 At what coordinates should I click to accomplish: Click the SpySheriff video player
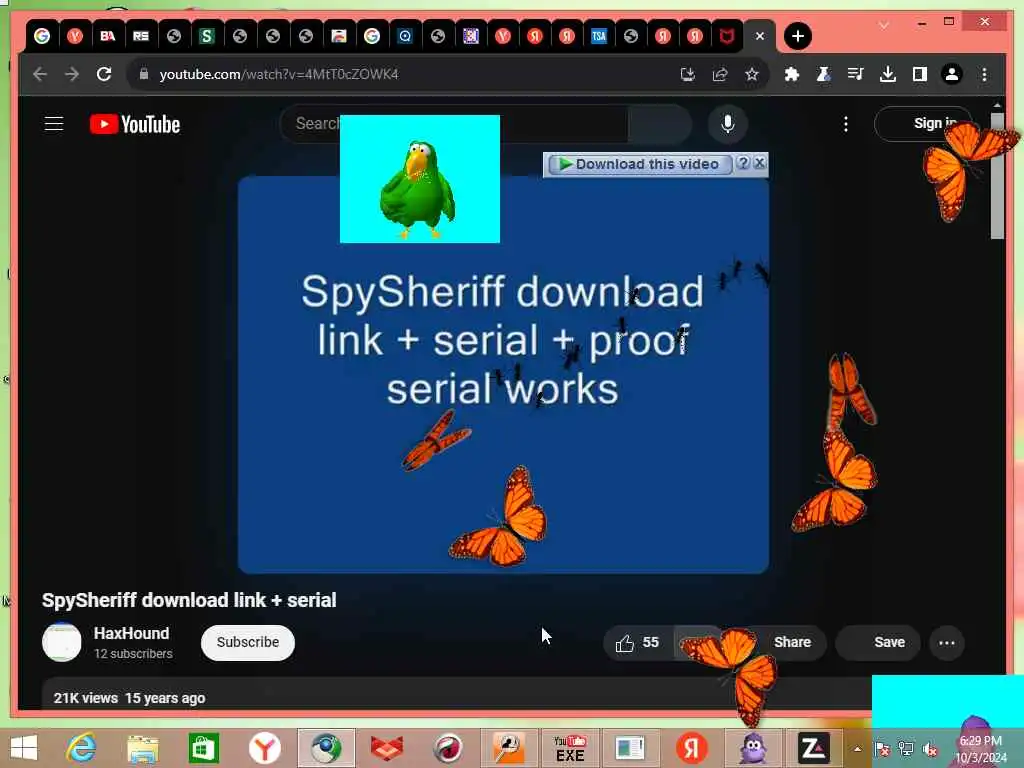pos(503,375)
